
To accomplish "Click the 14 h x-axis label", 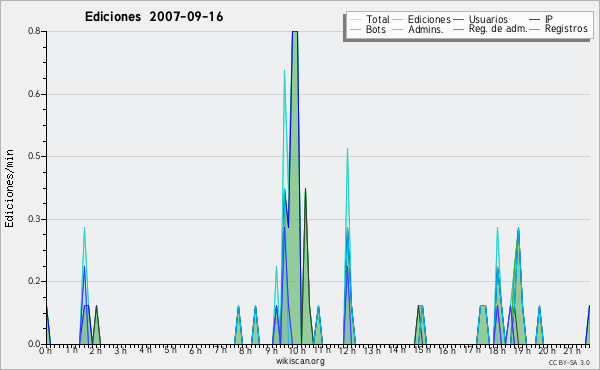I will 398,350.
